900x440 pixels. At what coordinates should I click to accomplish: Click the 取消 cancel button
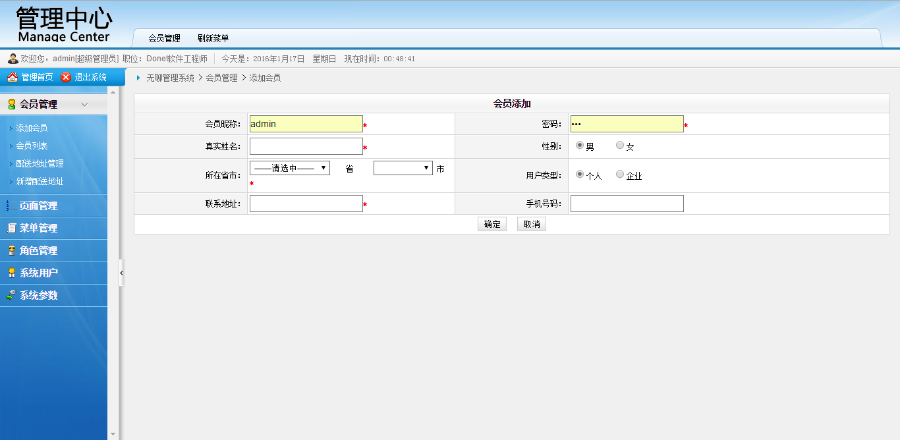[x=532, y=224]
